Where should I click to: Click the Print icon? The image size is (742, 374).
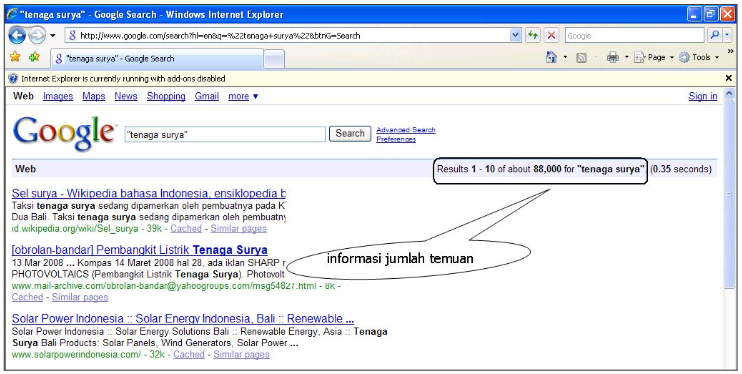[x=613, y=57]
